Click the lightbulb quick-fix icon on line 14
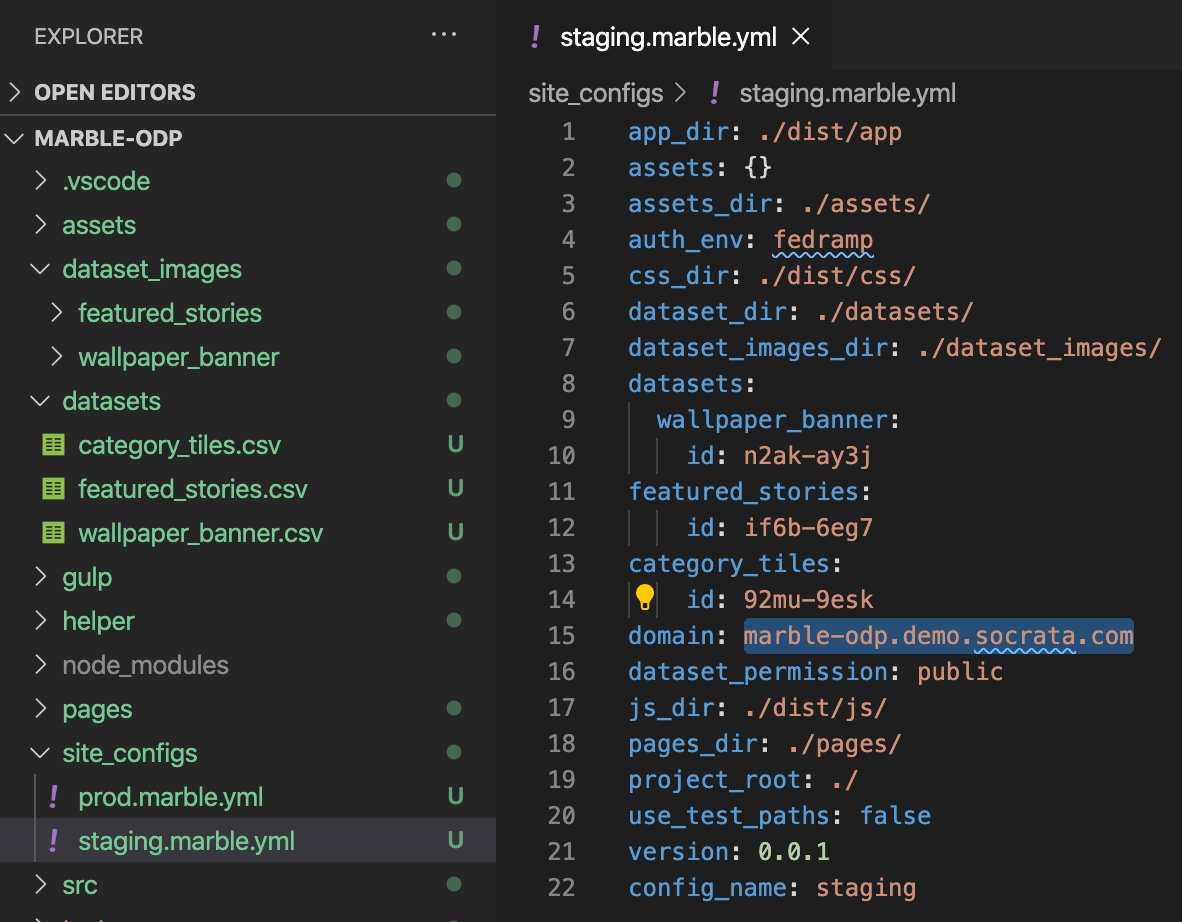Viewport: 1182px width, 922px height. (645, 598)
